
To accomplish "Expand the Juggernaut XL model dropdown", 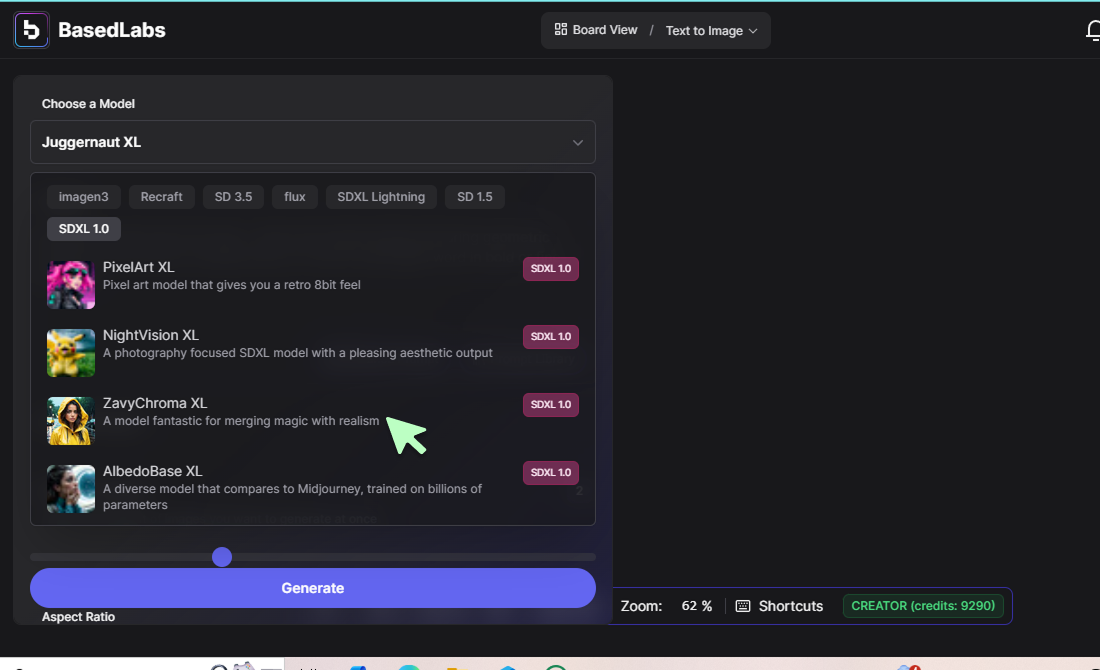I will [313, 142].
